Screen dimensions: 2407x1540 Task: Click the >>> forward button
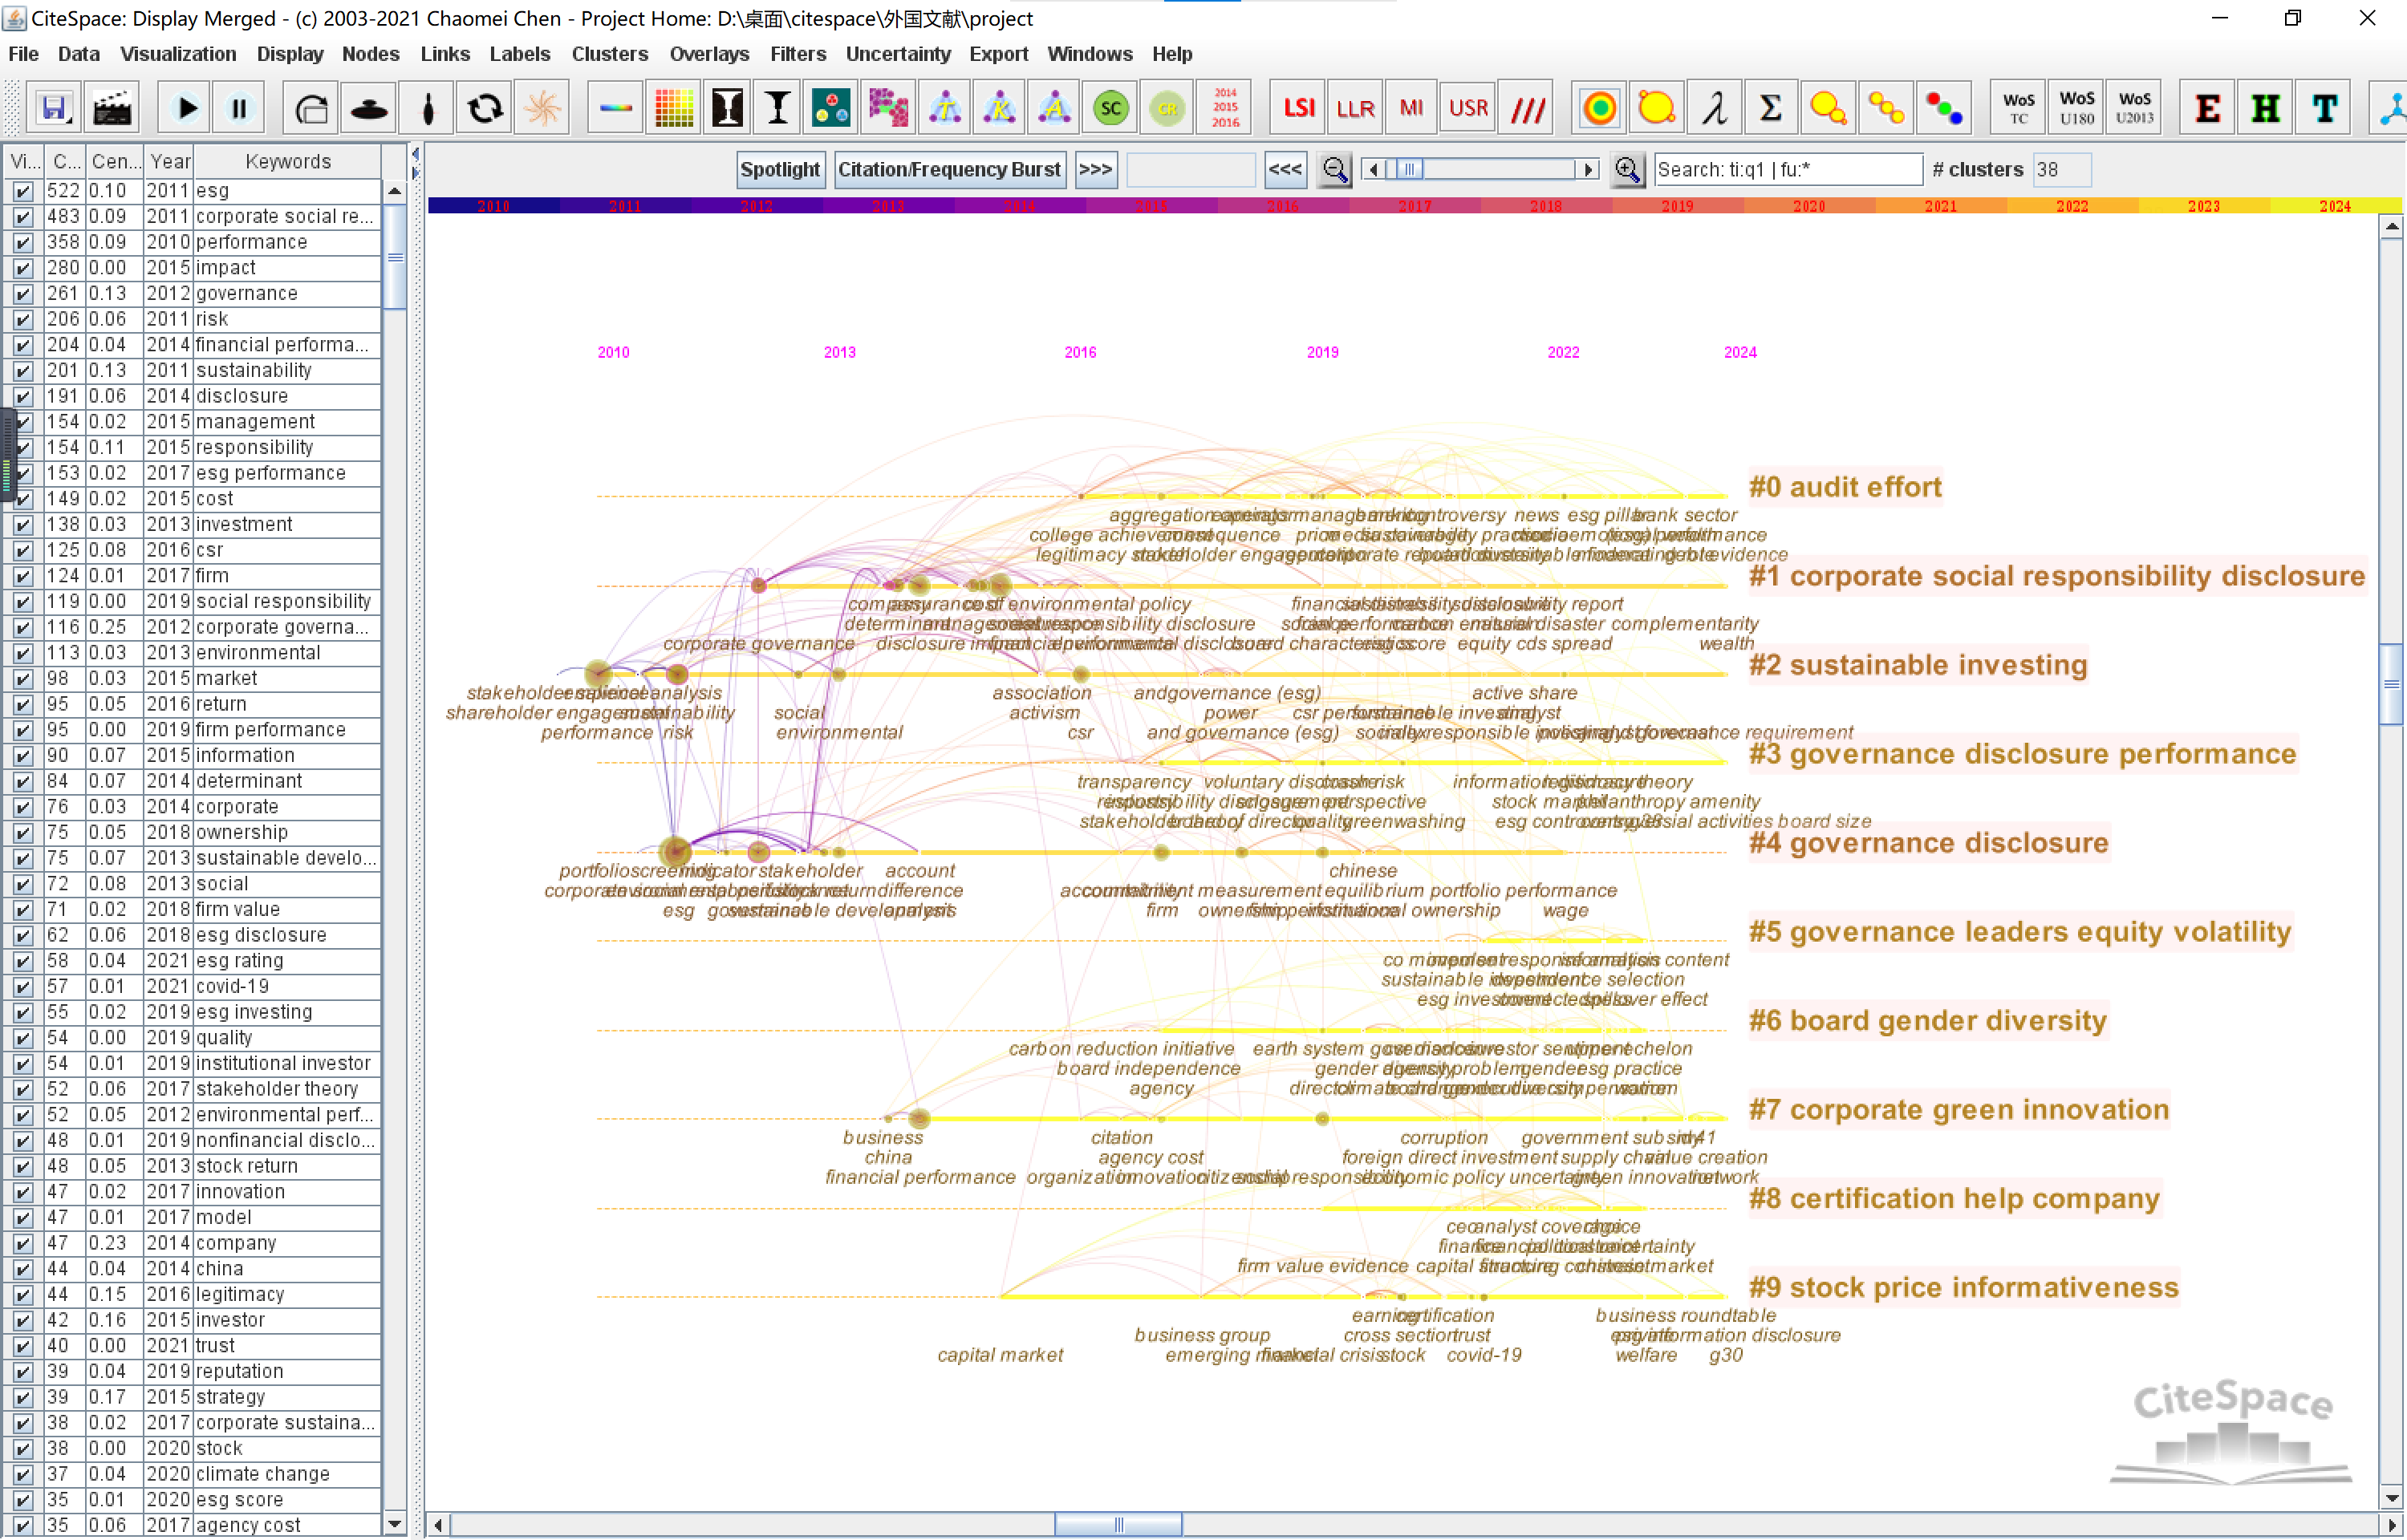[x=1095, y=169]
